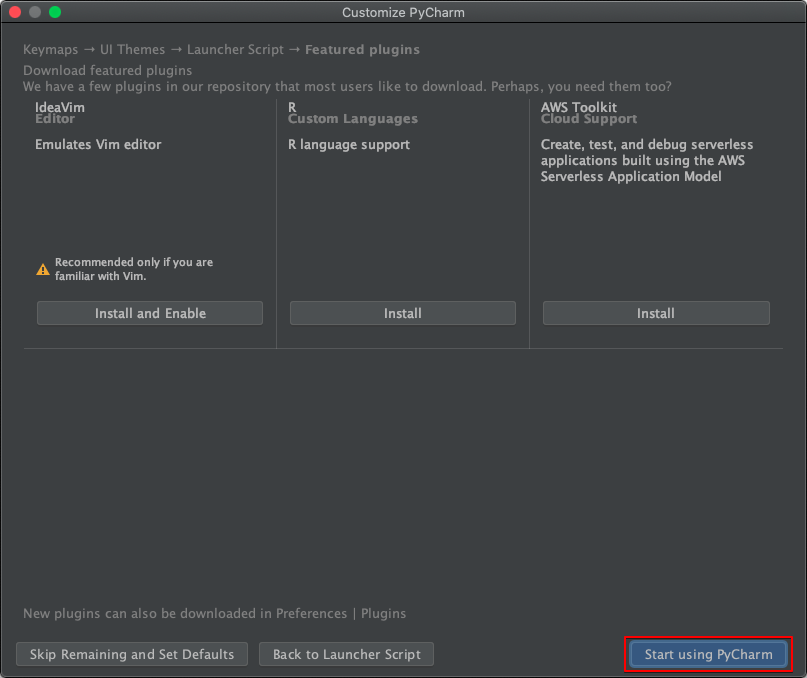Install the AWS Toolkit plugin
The height and width of the screenshot is (678, 807).
pyautogui.click(x=656, y=313)
